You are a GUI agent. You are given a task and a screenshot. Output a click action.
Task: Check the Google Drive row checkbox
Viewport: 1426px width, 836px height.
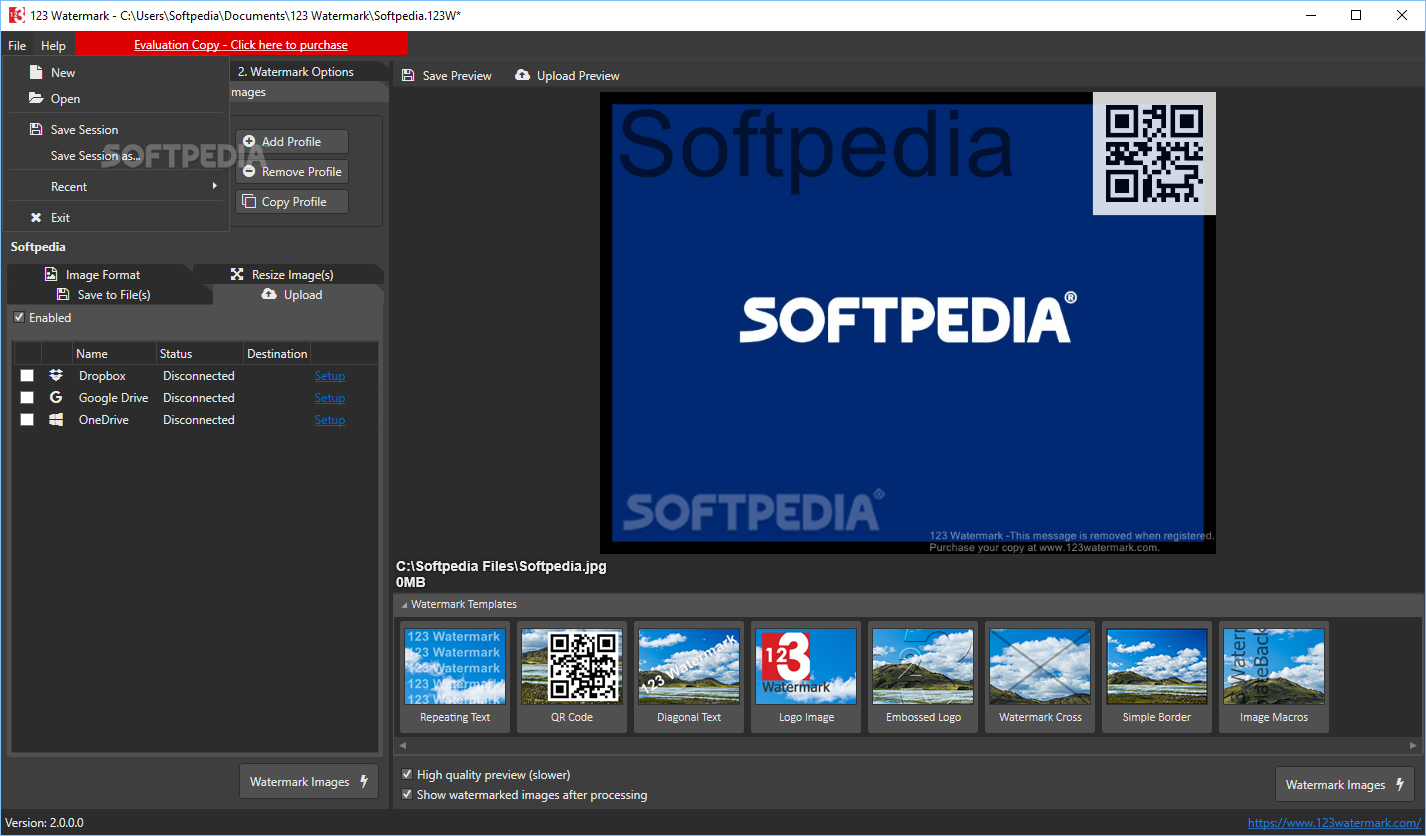pos(27,398)
